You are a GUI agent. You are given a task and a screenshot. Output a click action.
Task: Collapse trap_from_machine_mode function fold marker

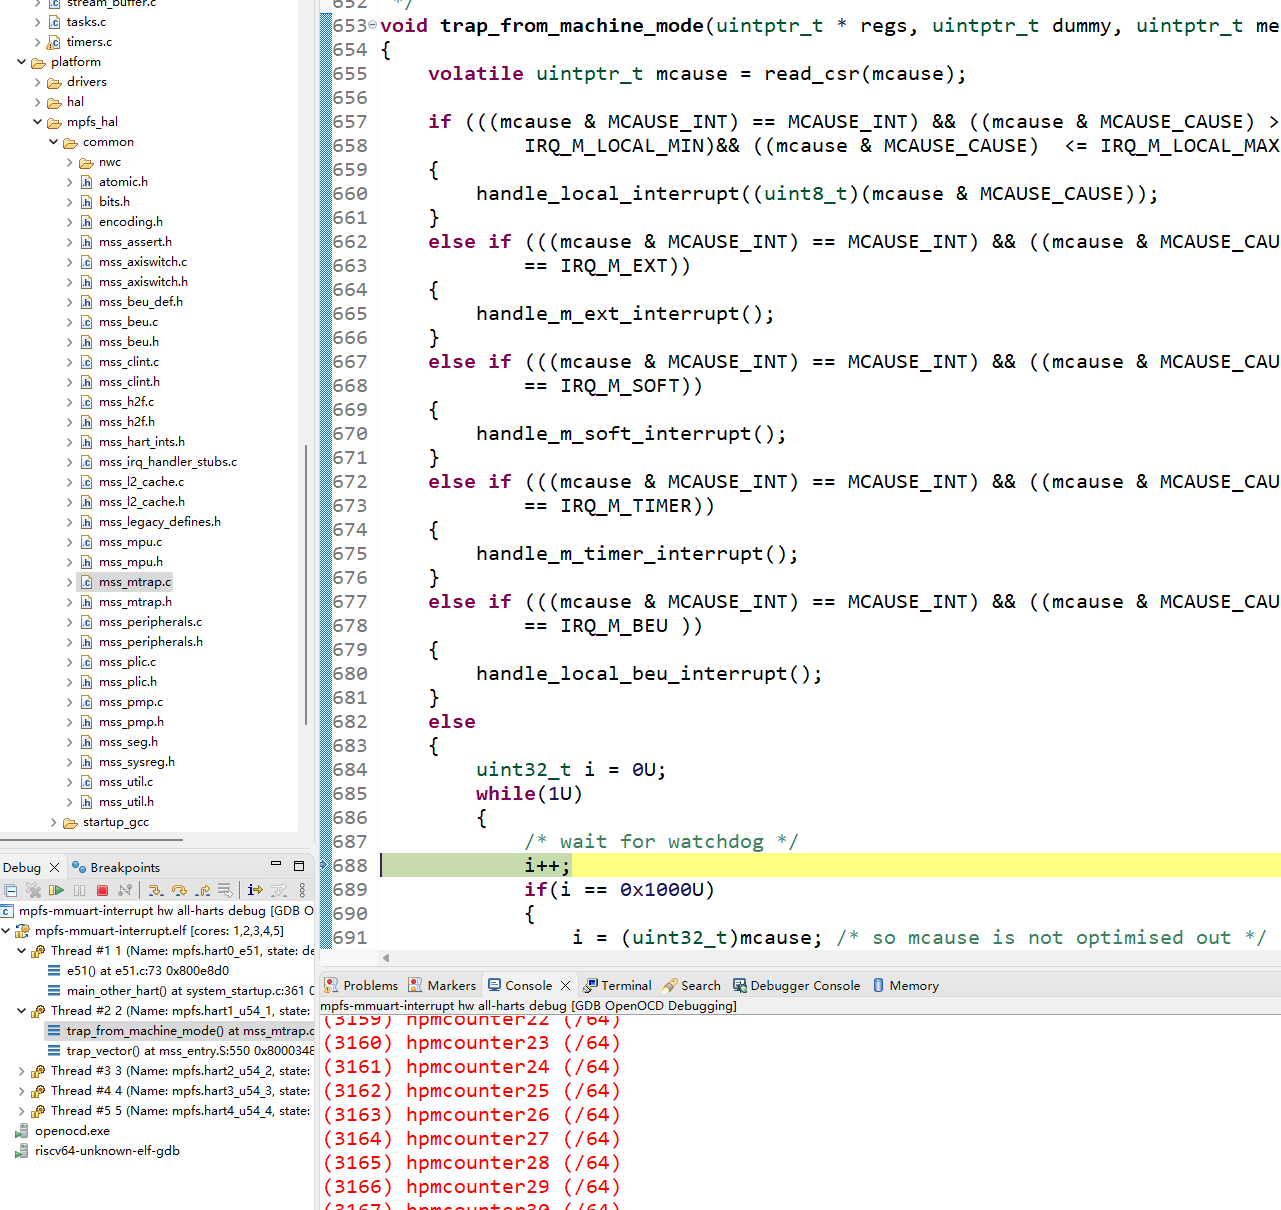tap(373, 25)
